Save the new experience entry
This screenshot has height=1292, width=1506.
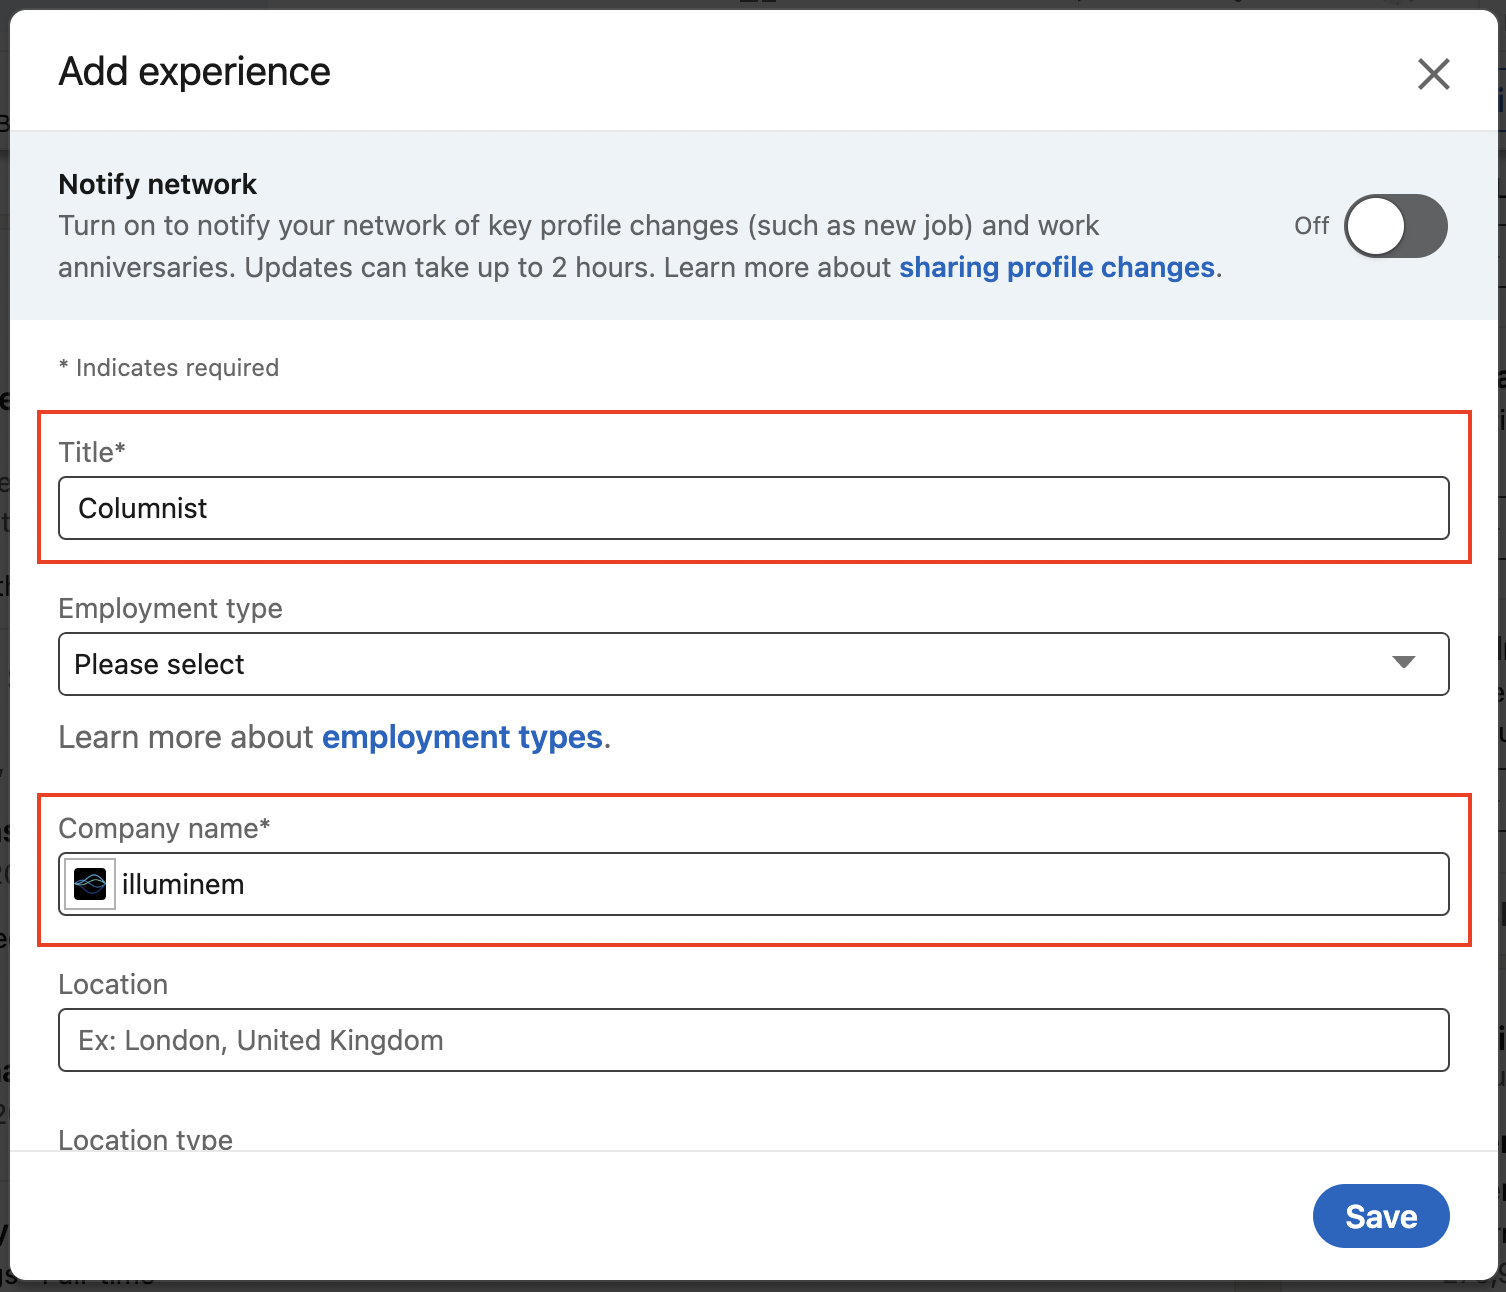click(x=1380, y=1216)
